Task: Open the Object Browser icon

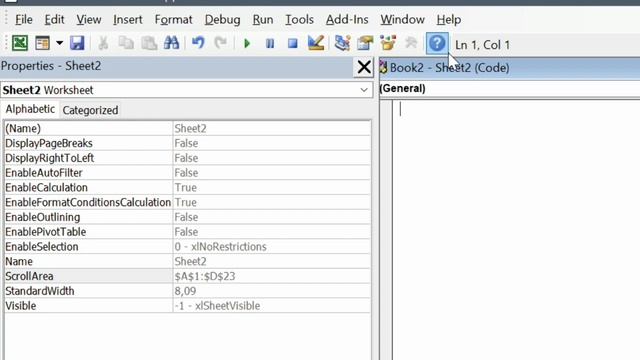Action: pyautogui.click(x=388, y=43)
